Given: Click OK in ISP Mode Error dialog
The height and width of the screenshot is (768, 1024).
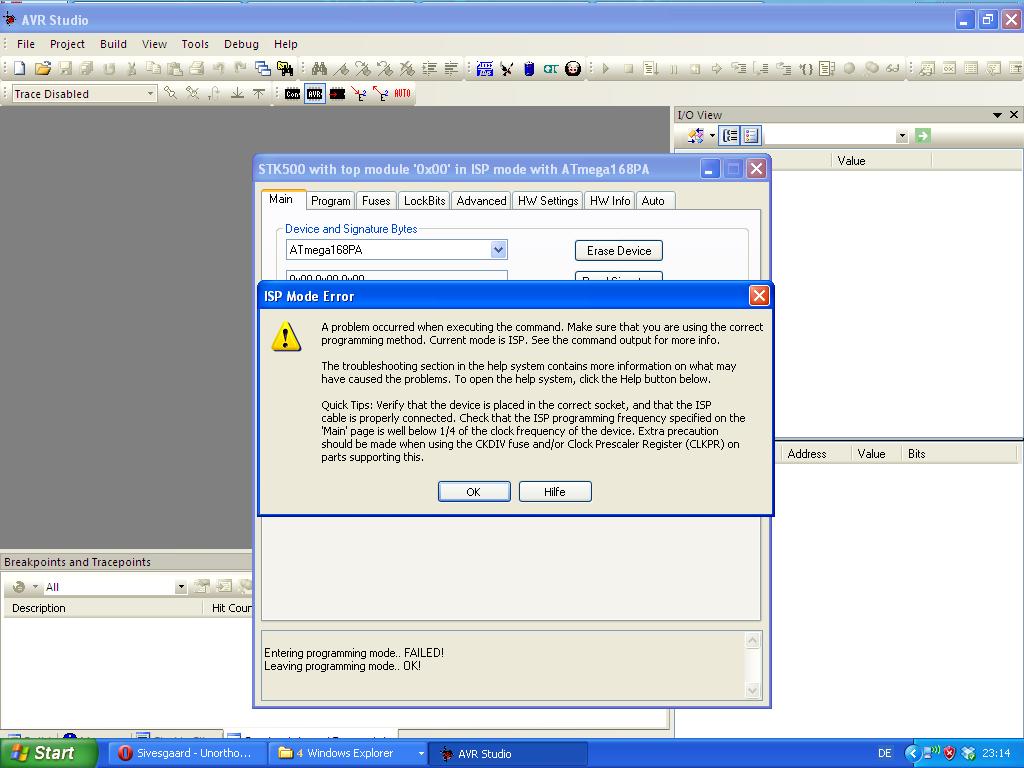Looking at the screenshot, I should [x=473, y=492].
